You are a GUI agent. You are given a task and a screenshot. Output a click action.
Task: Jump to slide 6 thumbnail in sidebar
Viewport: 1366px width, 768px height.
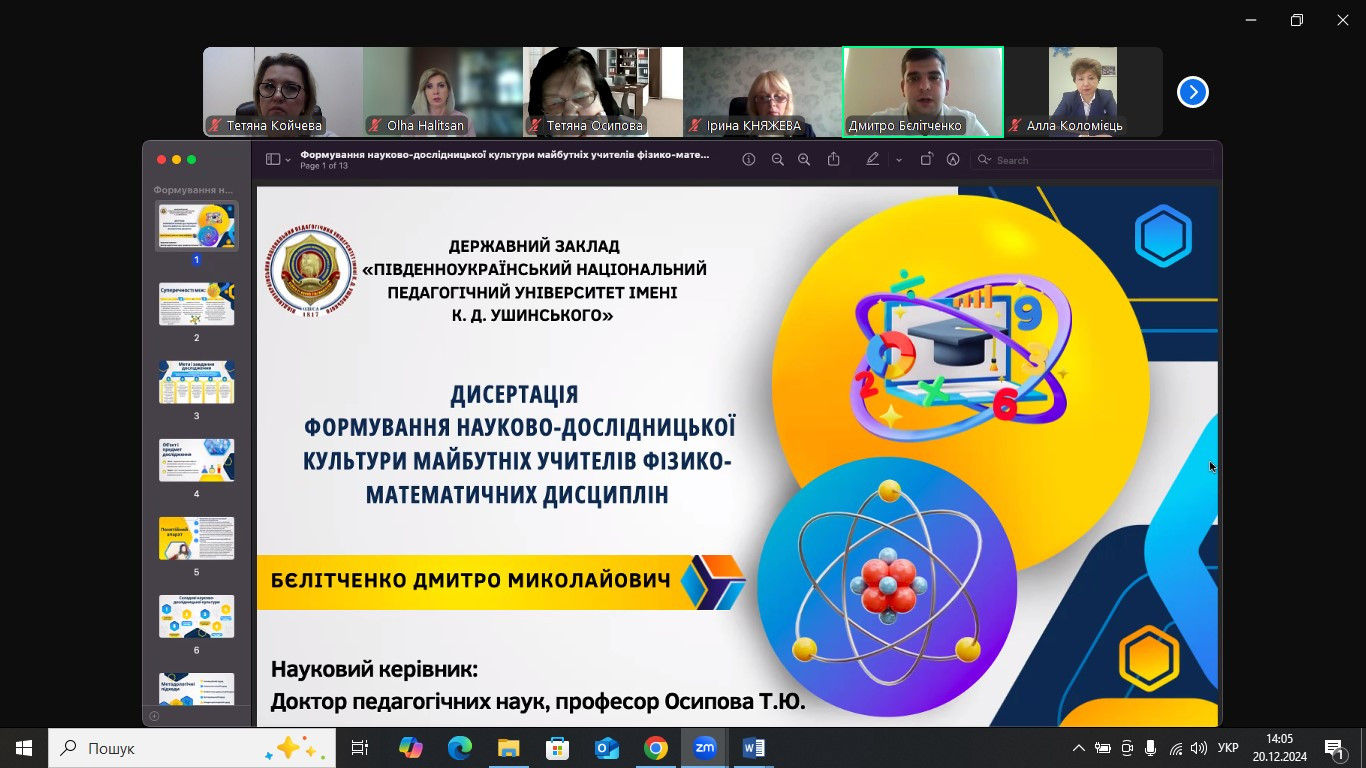[x=196, y=616]
